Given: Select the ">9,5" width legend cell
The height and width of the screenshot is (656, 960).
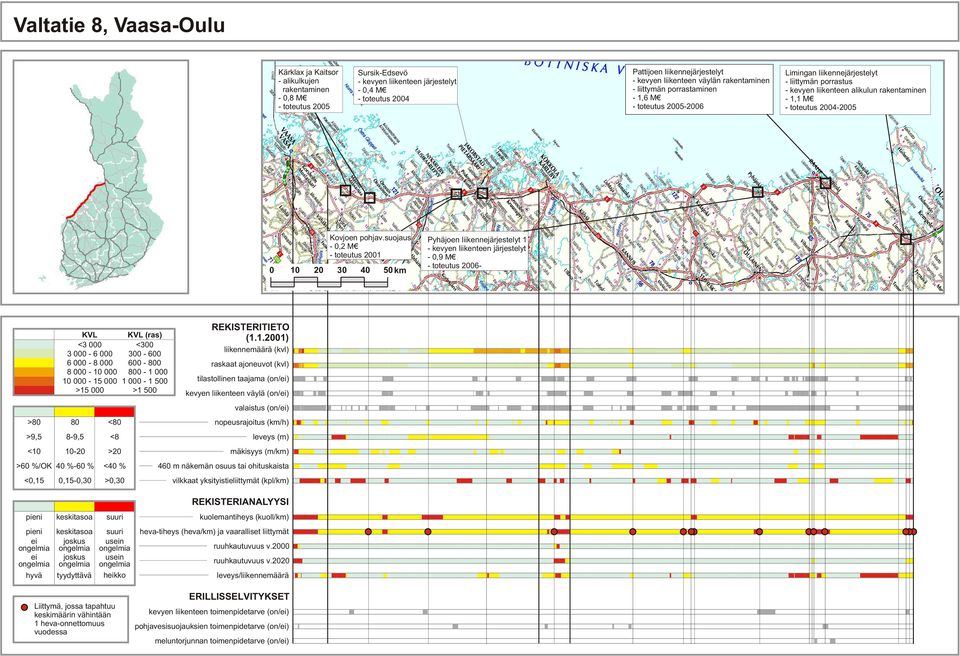Looking at the screenshot, I should 34,437.
